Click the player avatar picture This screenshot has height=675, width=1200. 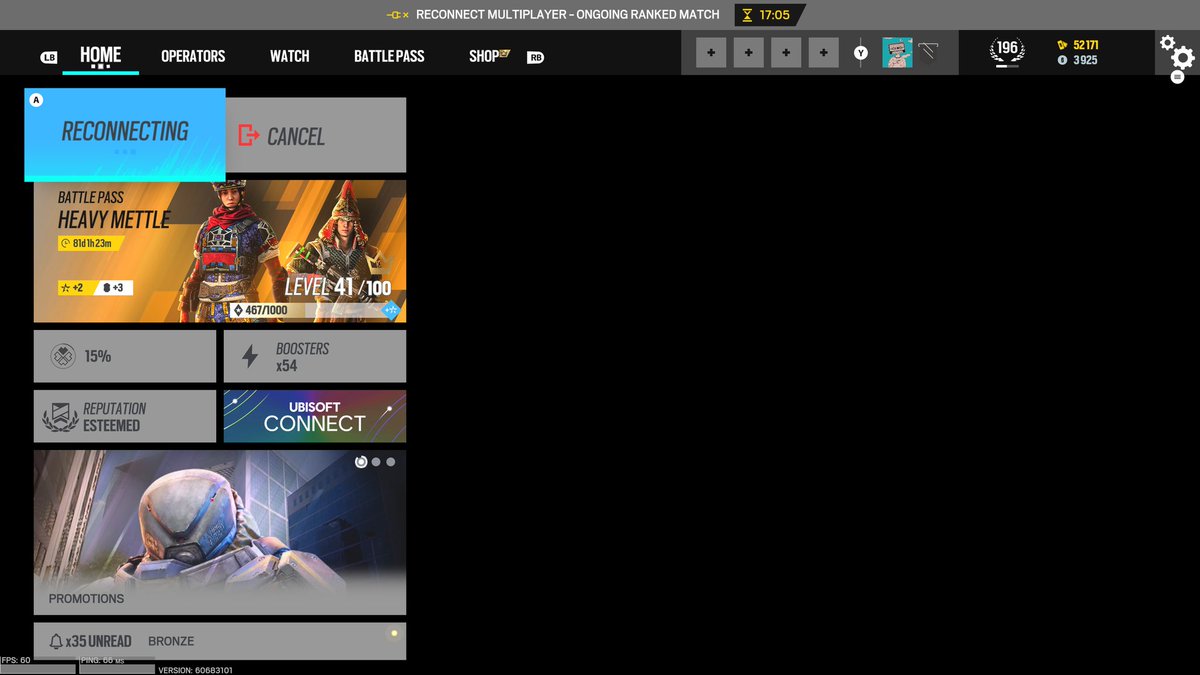pos(897,53)
